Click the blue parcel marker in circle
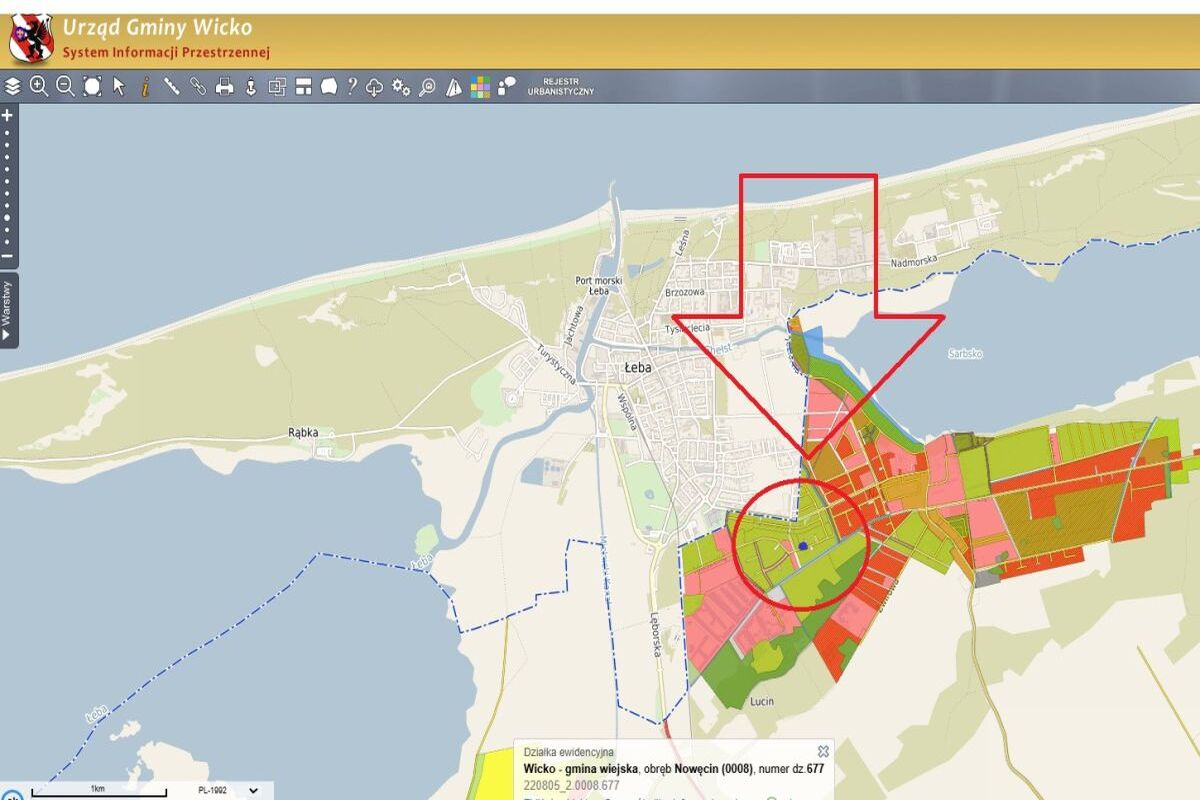Screen dimensions: 1200x800 803,545
